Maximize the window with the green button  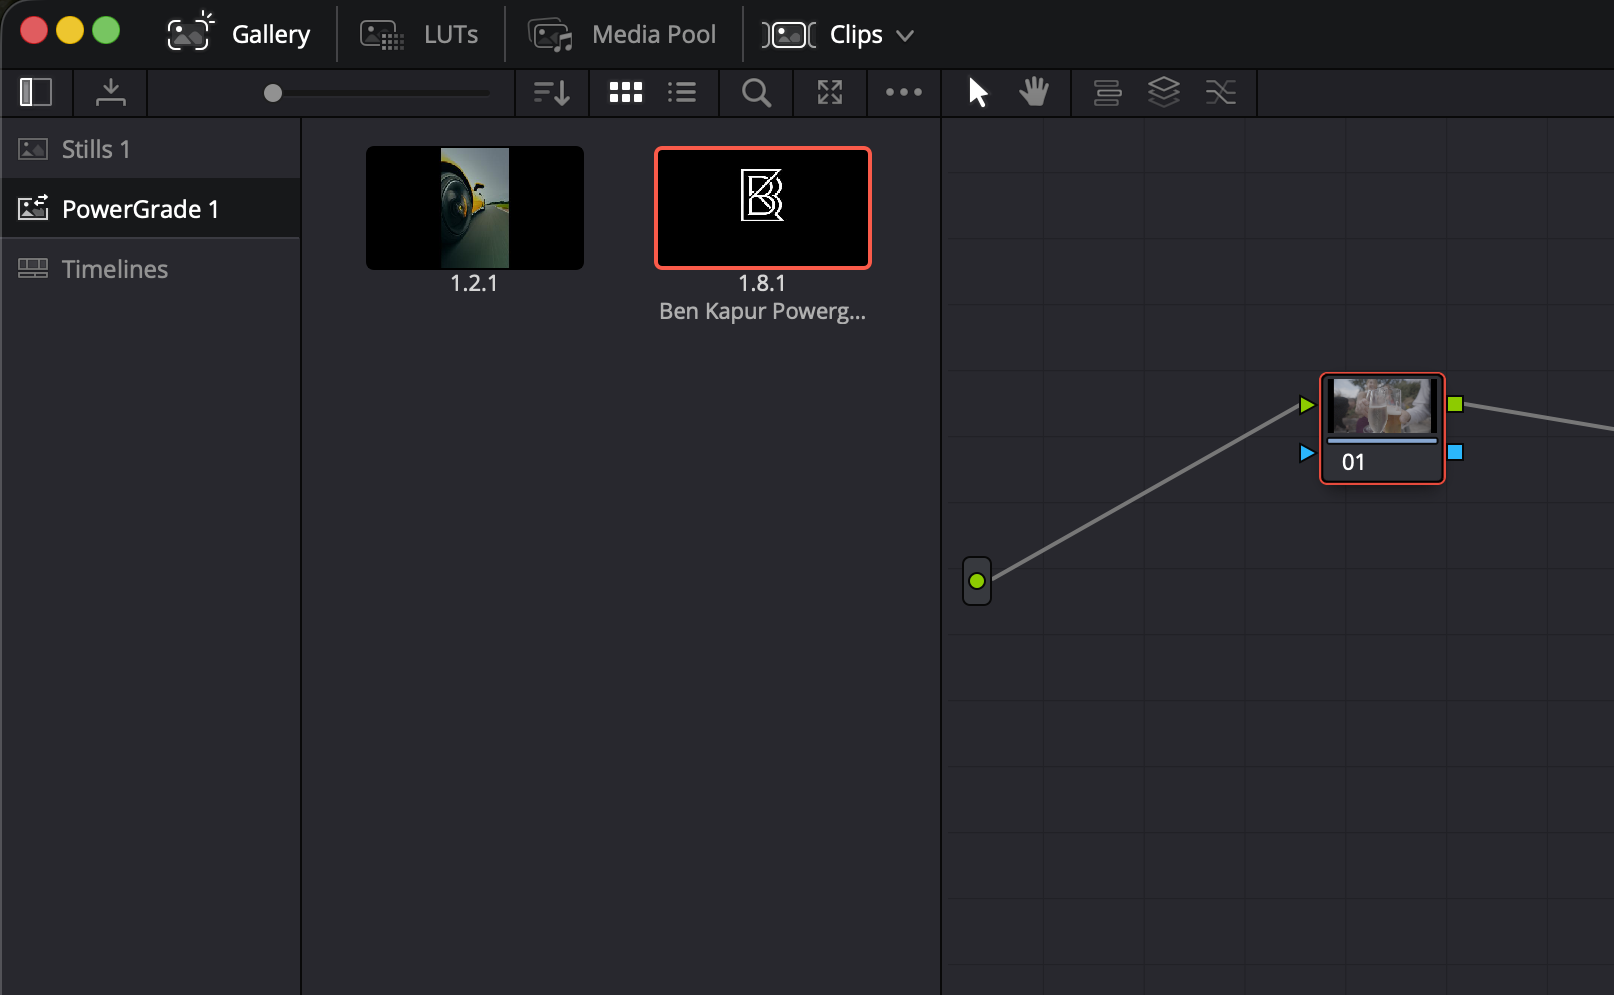point(106,31)
